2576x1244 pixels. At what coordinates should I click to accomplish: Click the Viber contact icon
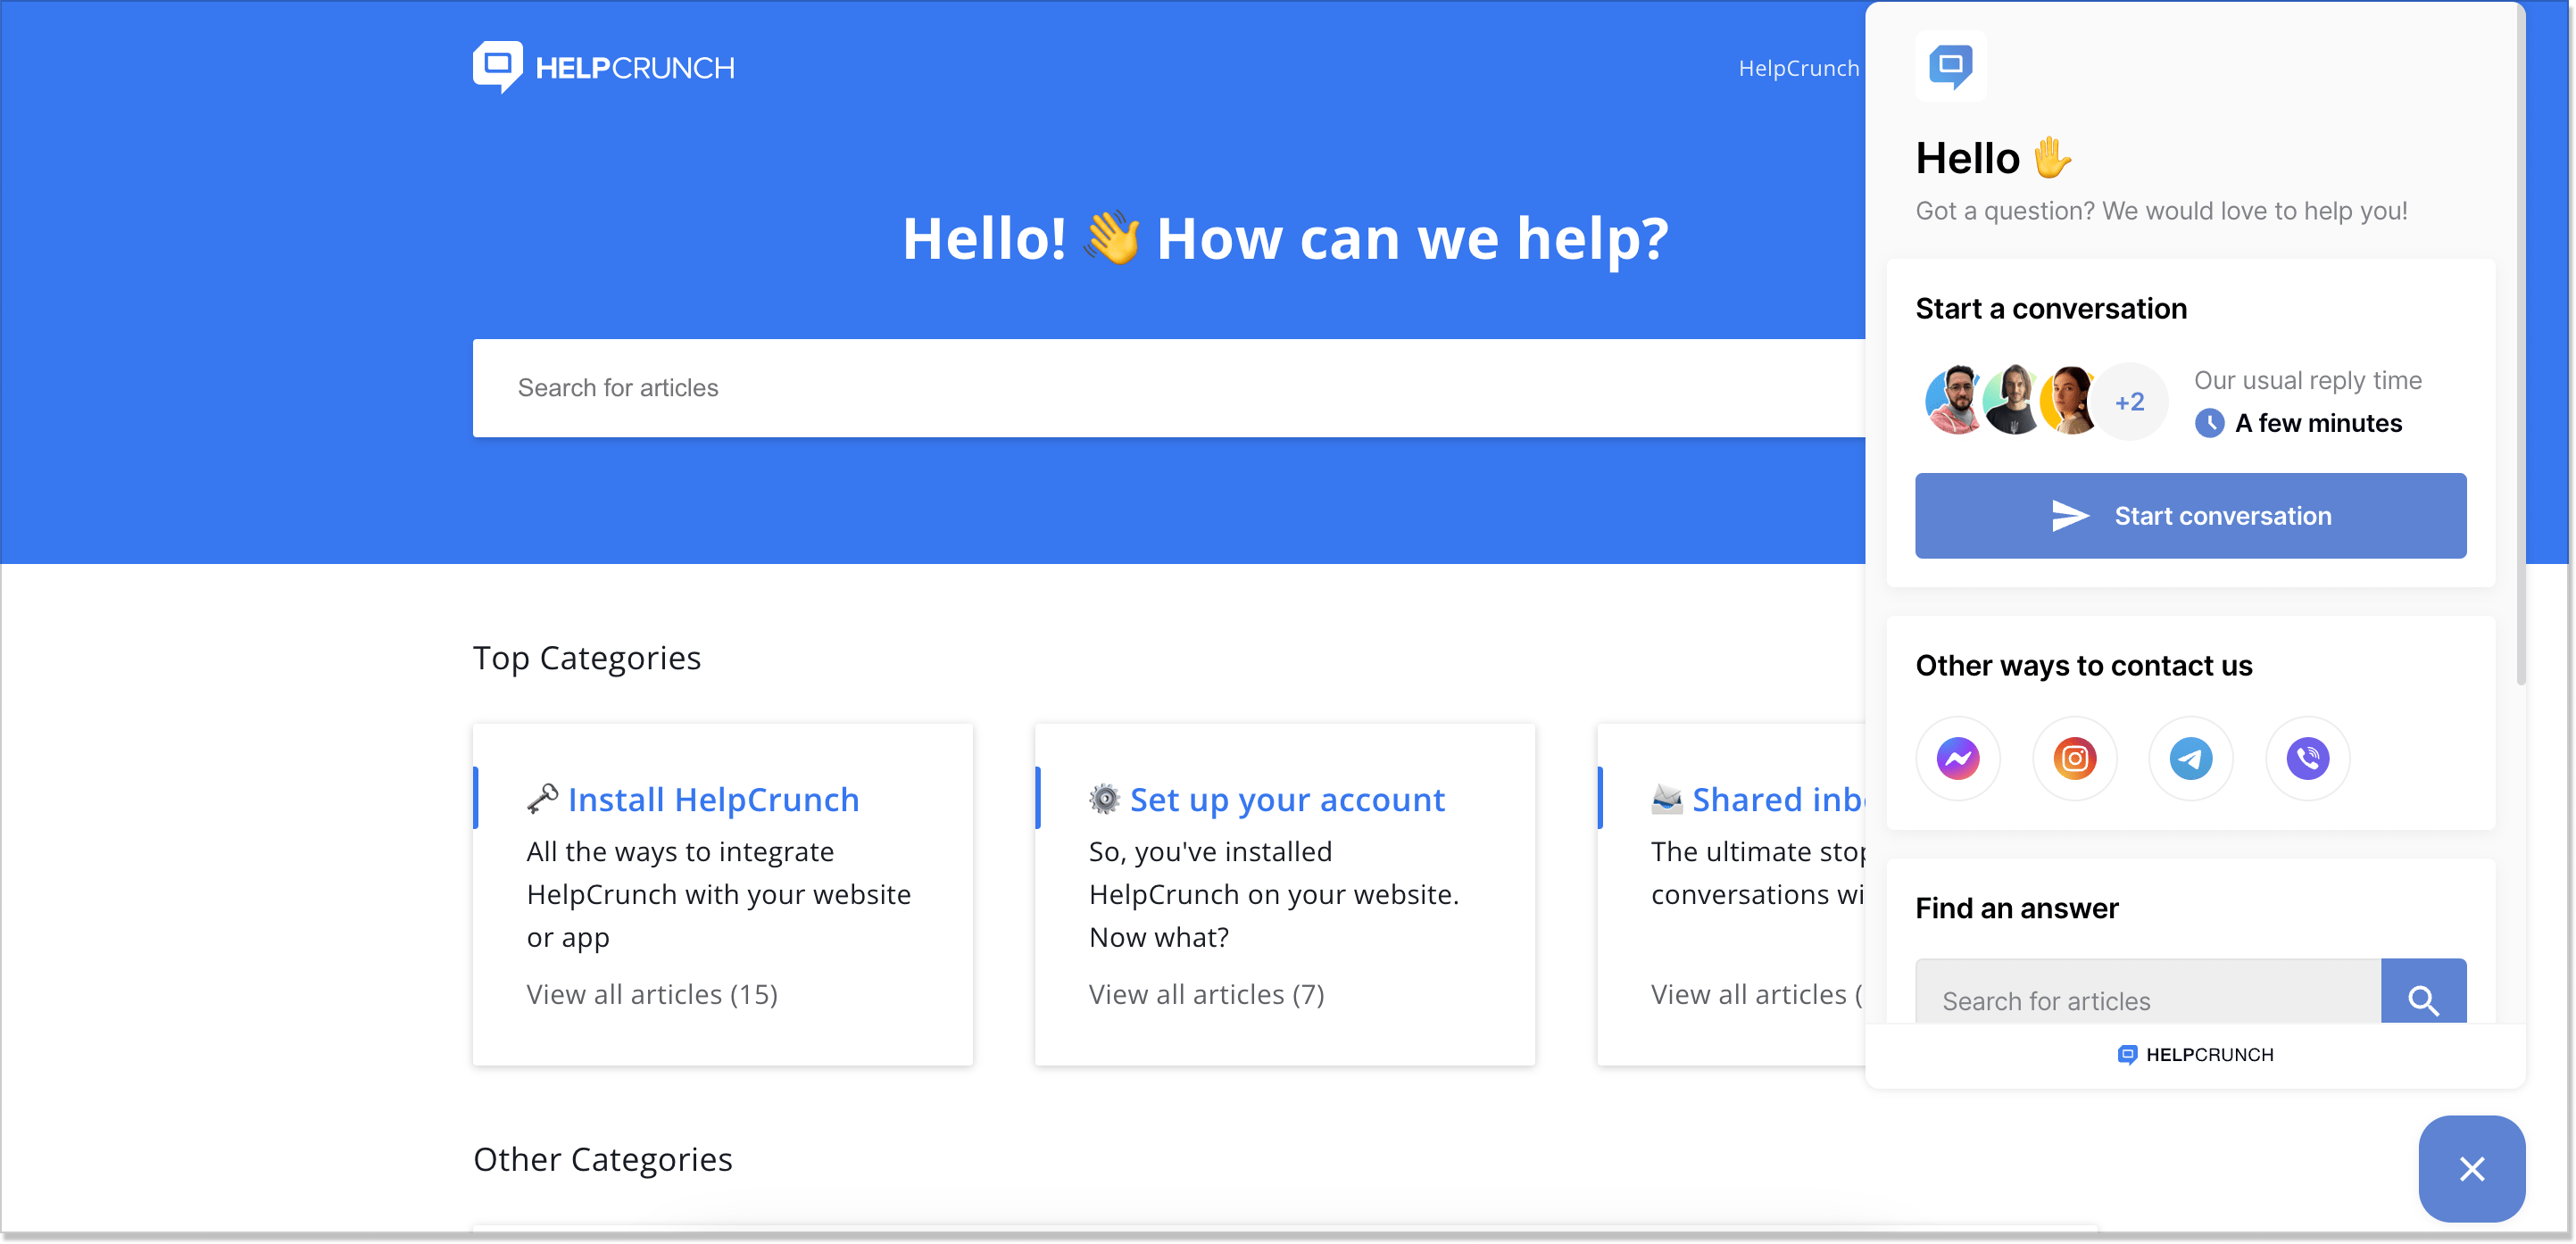click(2308, 758)
